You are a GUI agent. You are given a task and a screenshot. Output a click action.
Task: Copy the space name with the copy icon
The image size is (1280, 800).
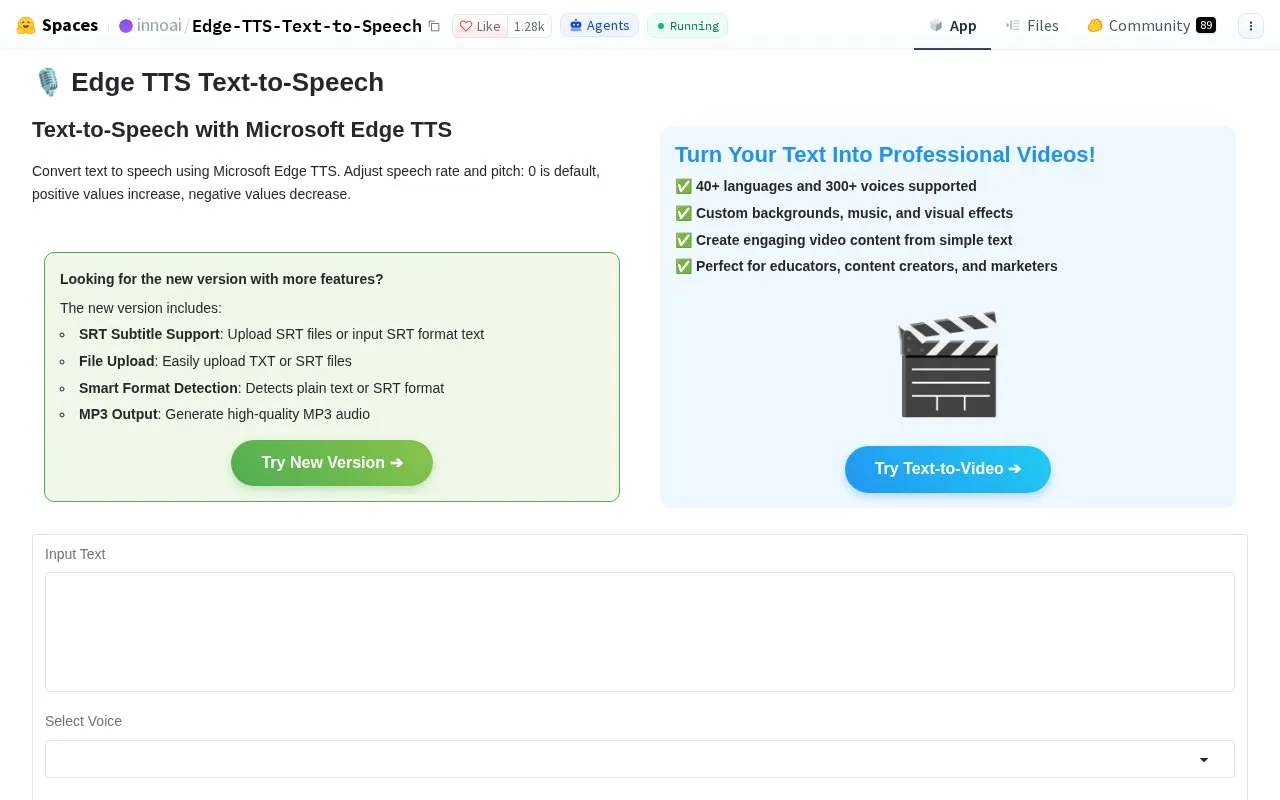434,26
